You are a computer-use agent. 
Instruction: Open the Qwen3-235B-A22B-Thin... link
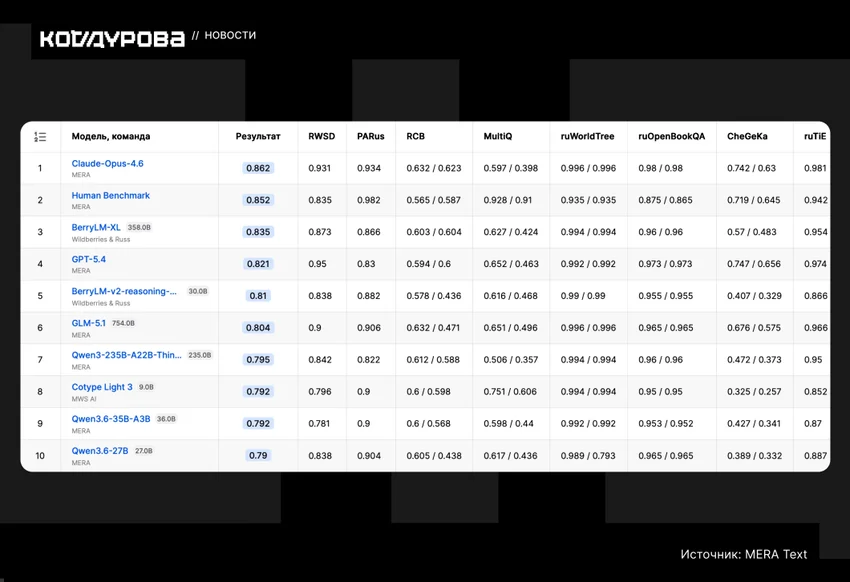tap(126, 355)
